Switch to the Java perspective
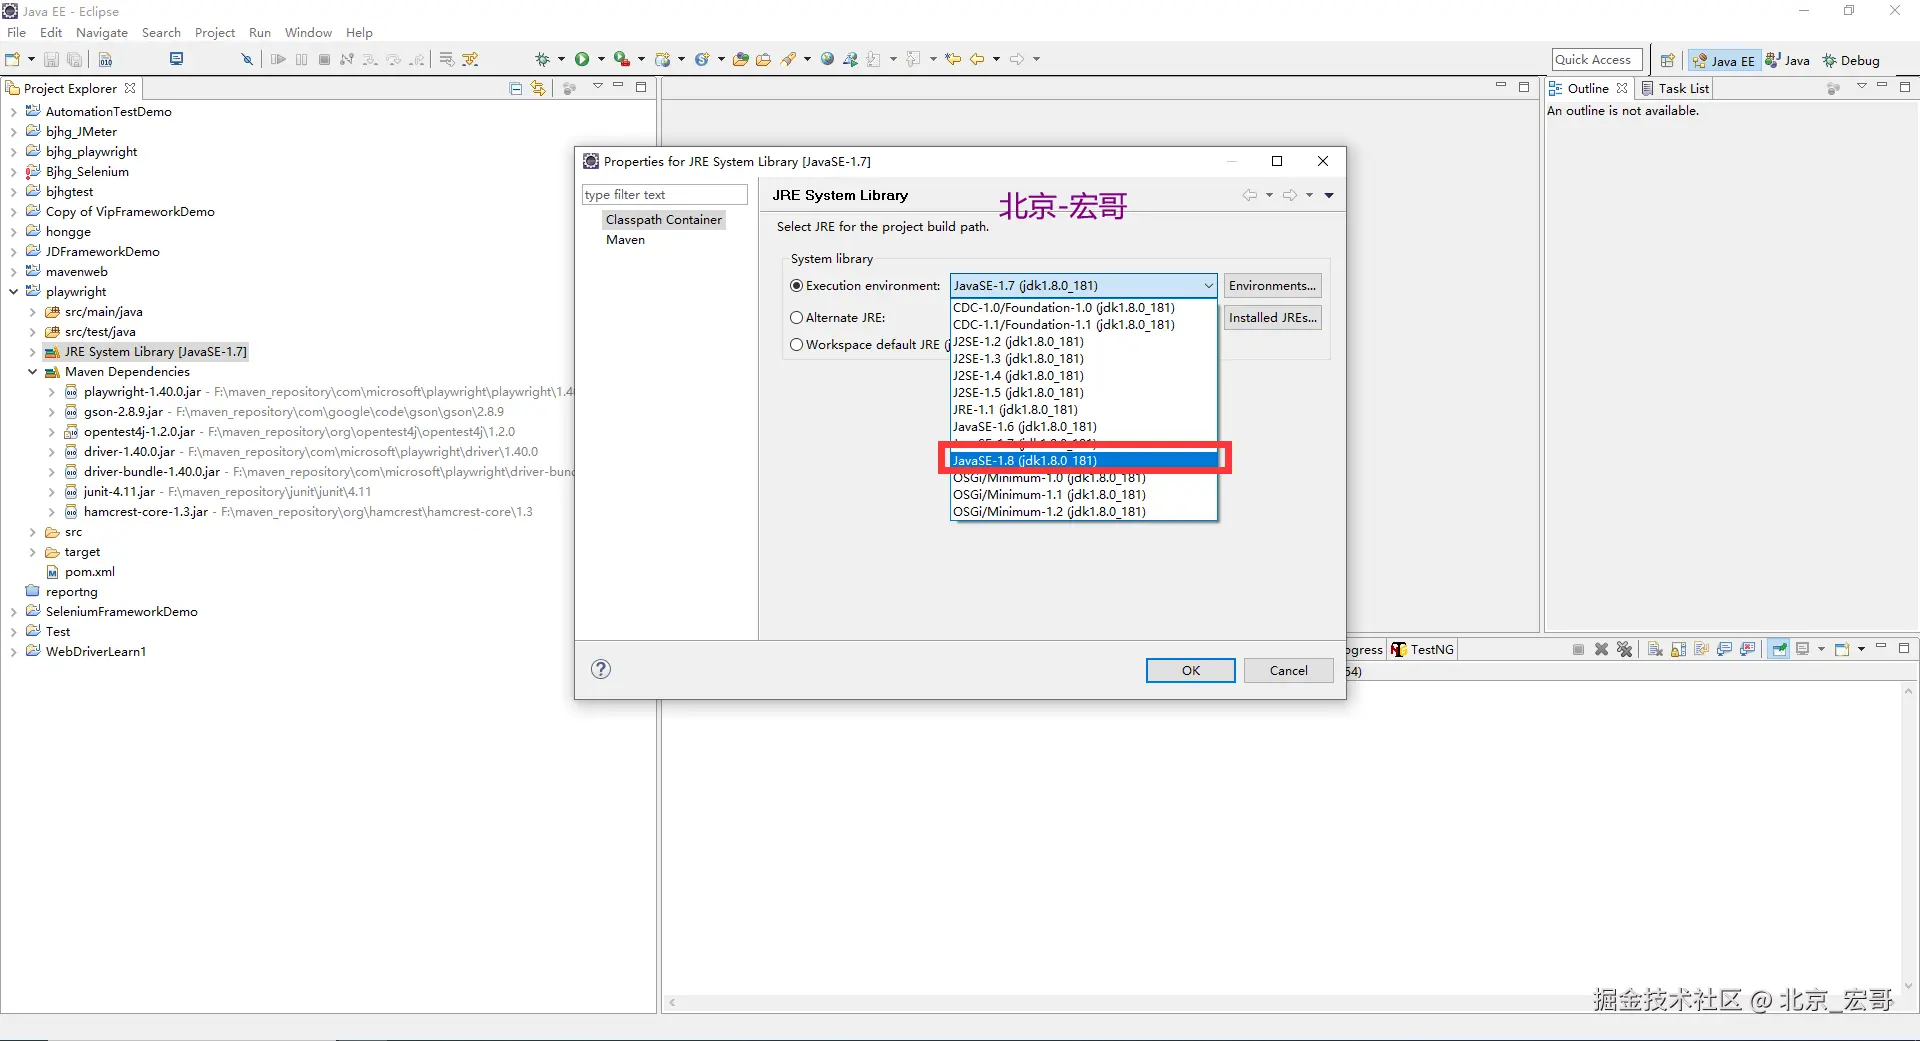The height and width of the screenshot is (1041, 1920). pyautogui.click(x=1788, y=60)
